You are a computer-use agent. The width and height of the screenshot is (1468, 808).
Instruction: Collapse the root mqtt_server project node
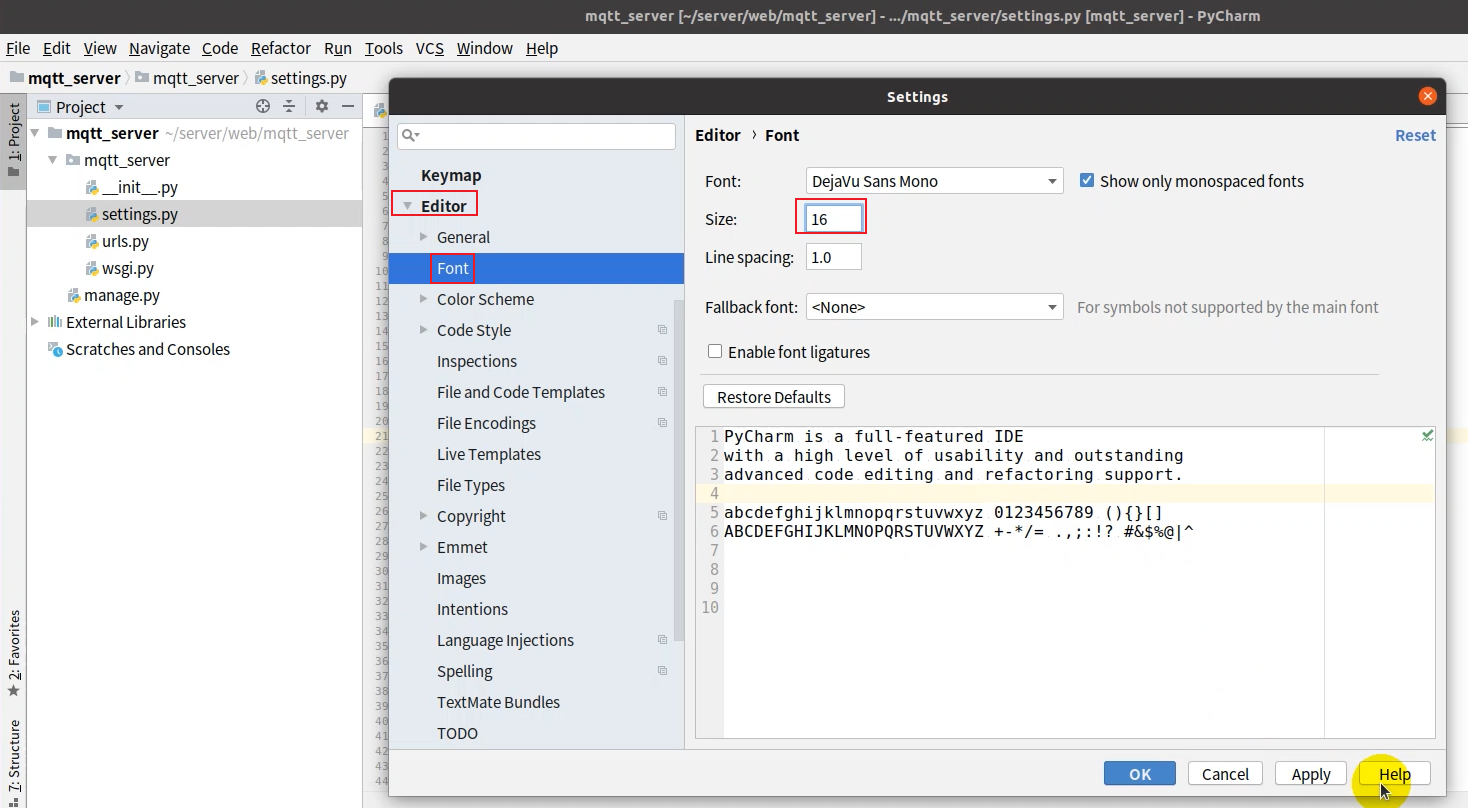[x=35, y=133]
